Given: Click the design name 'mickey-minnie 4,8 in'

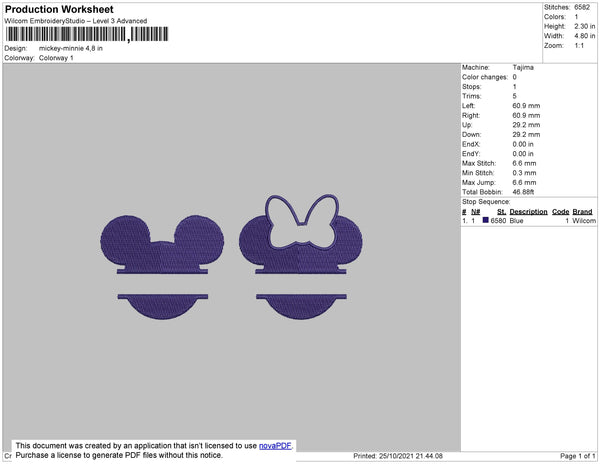Looking at the screenshot, I should click(x=71, y=49).
